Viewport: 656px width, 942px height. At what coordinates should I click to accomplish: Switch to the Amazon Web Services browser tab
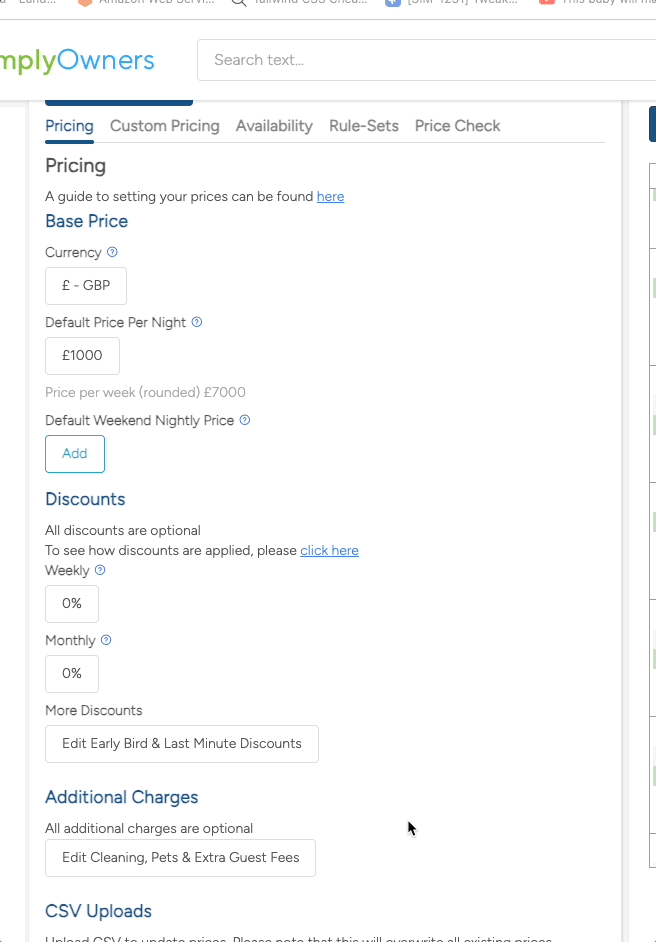(155, 2)
